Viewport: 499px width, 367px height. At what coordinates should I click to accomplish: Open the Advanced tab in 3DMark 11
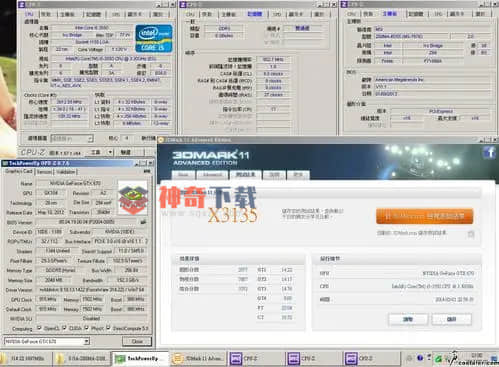[212, 175]
